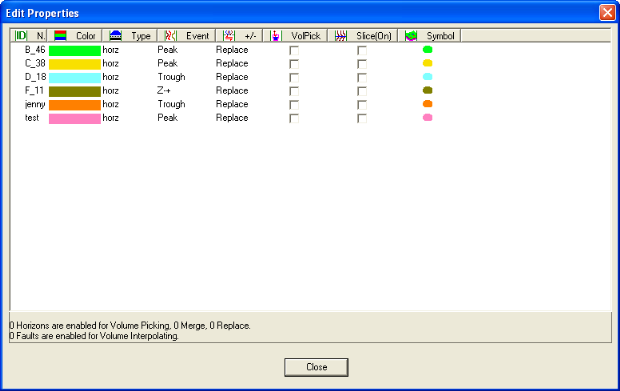Click Replace mode for test row
The image size is (620, 391).
(x=232, y=118)
